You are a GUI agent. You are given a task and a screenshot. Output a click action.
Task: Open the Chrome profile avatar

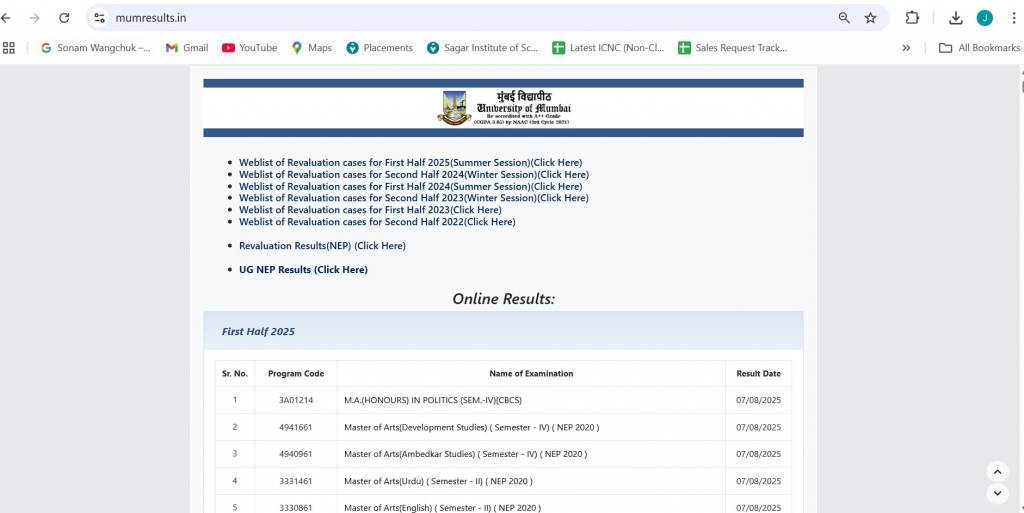tap(985, 18)
